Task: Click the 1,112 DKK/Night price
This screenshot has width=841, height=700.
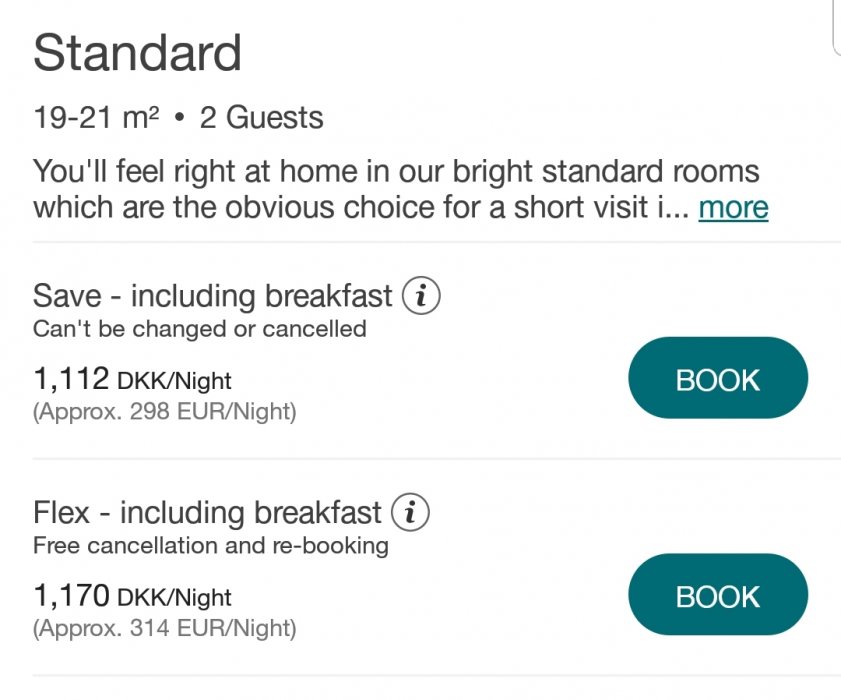Action: (132, 380)
